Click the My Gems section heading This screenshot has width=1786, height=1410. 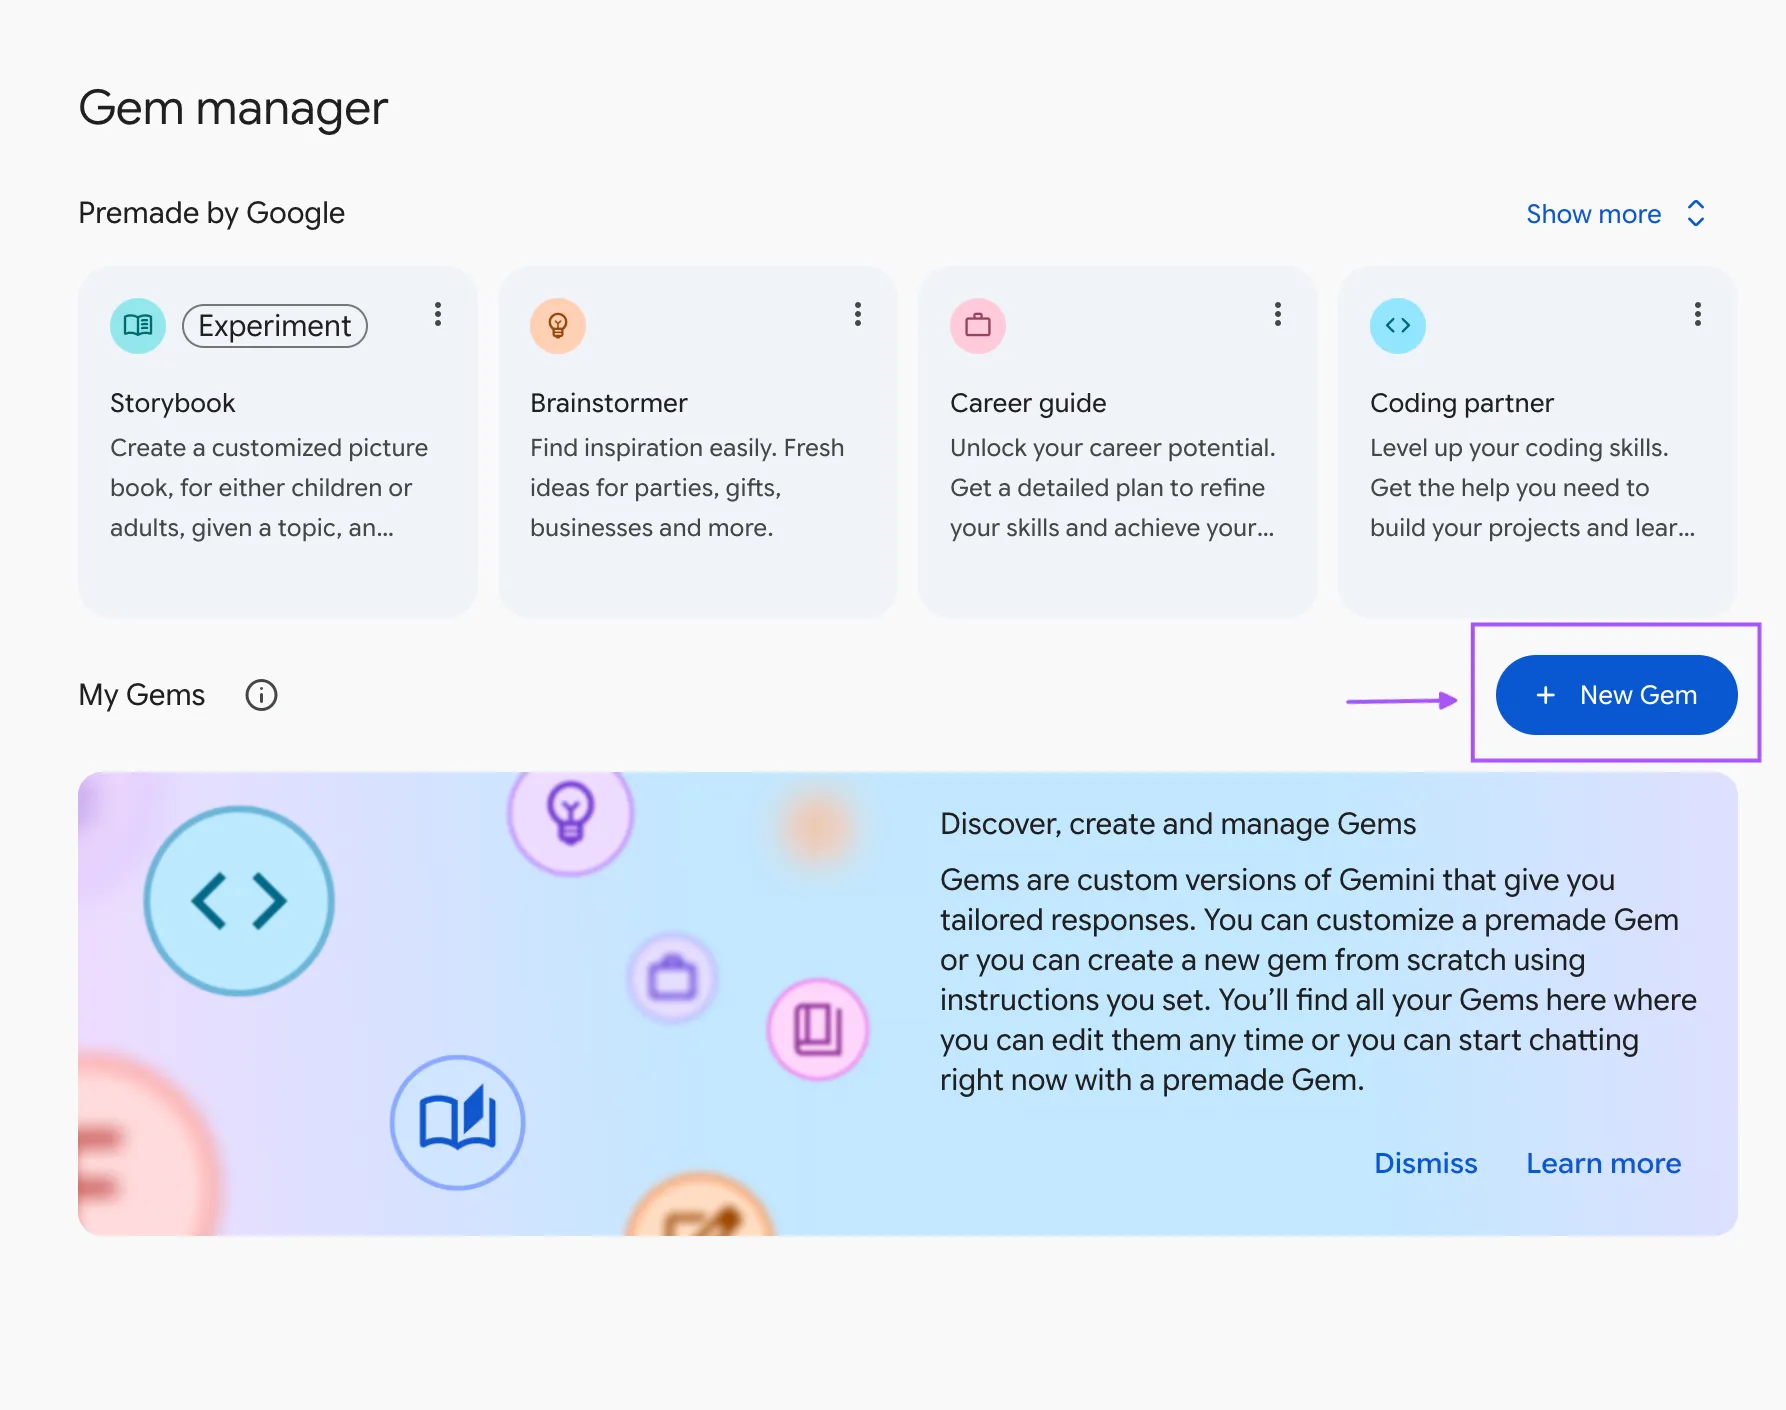click(142, 695)
